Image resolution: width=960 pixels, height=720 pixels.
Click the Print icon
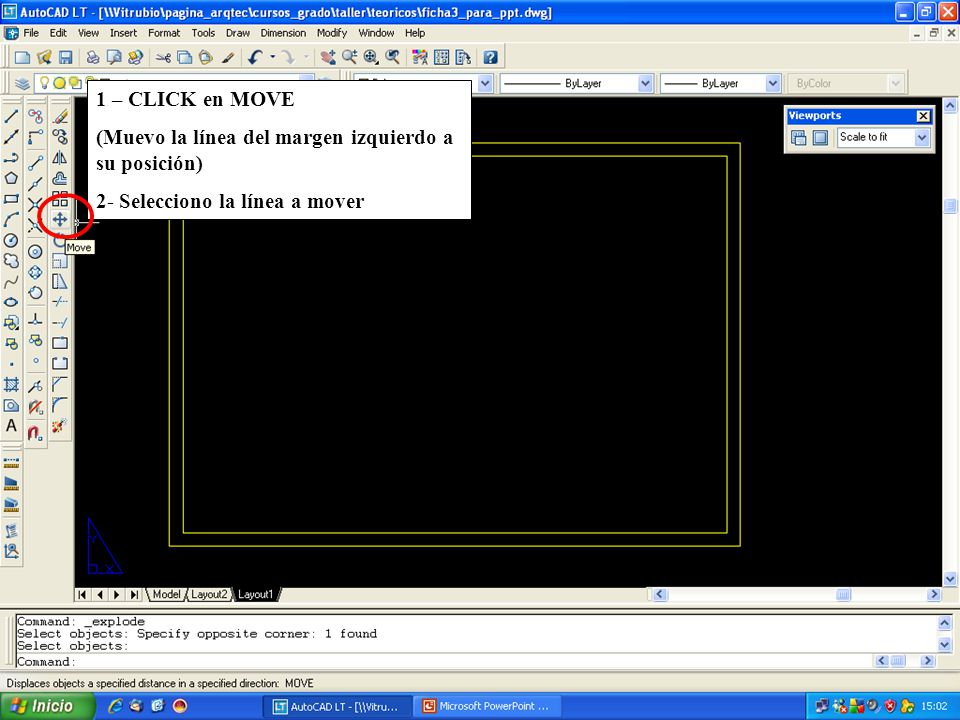pyautogui.click(x=93, y=58)
